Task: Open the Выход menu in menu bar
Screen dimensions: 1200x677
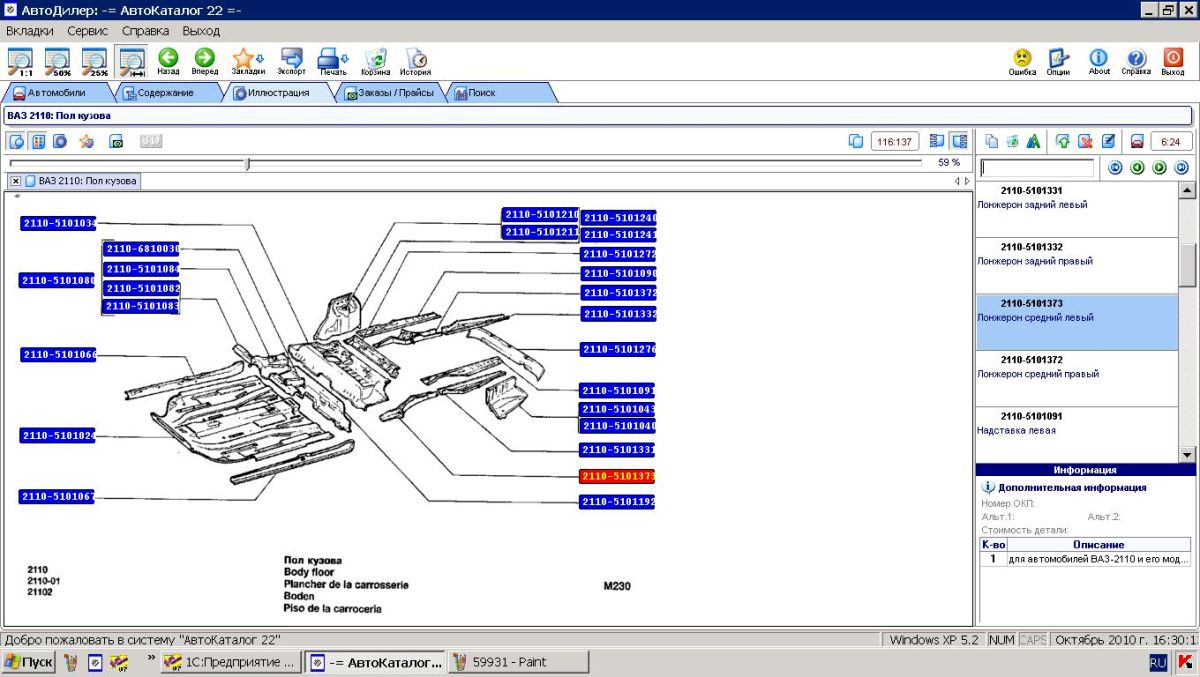Action: [201, 31]
